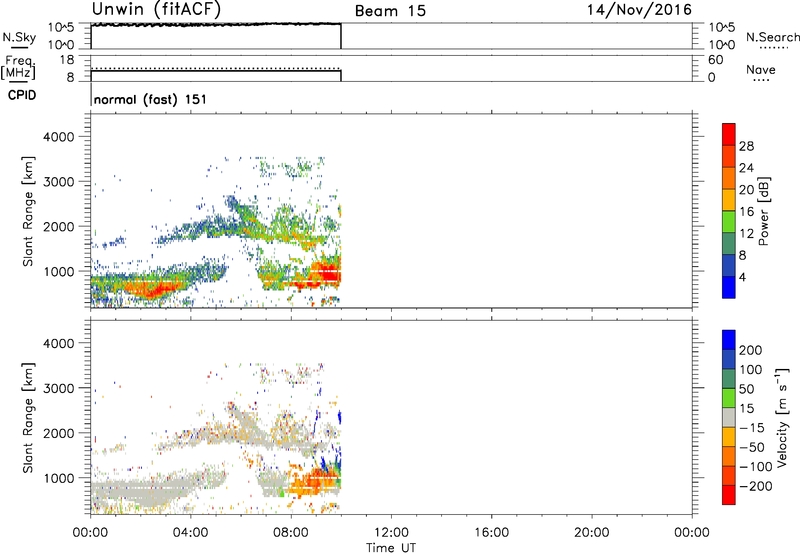This screenshot has height=554, width=800.
Task: Click the velocity panel 'Slant Range [km]' label
Action: click(28, 418)
